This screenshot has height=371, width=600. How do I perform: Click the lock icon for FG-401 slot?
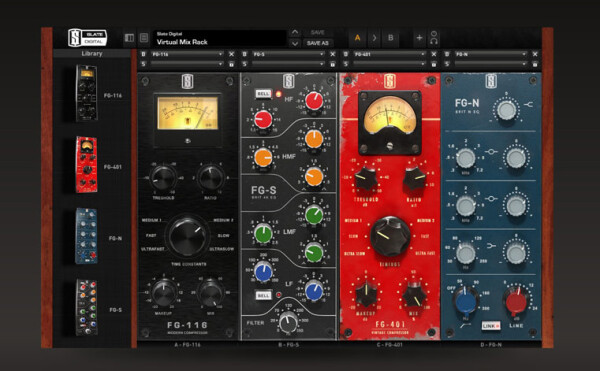point(434,64)
